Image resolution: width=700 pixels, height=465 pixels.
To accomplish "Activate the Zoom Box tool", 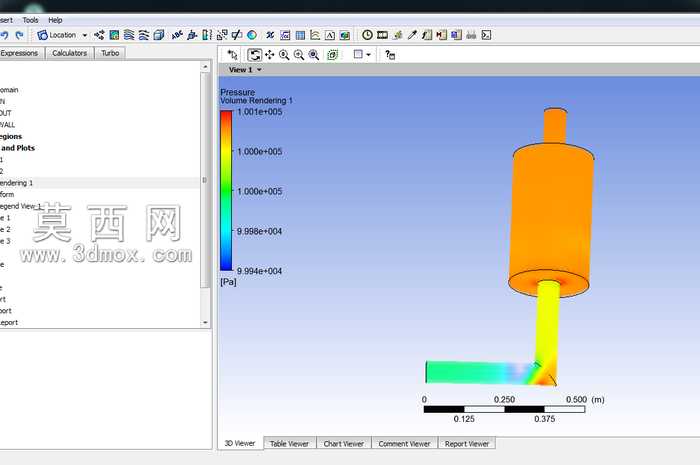I will pyautogui.click(x=299, y=55).
